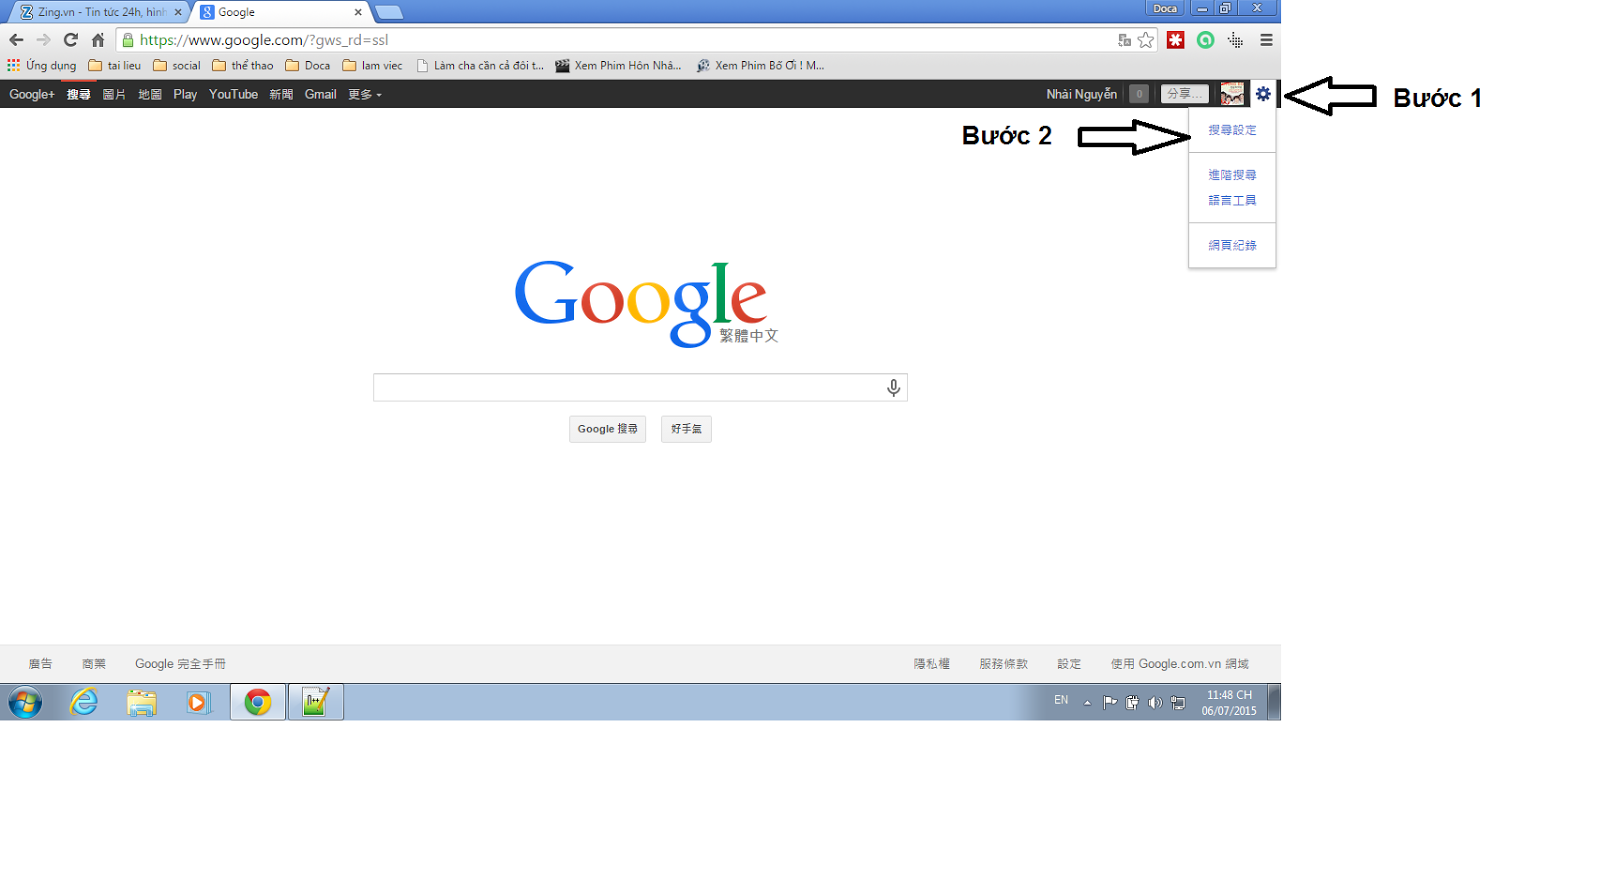Open the Ứng dụng apps shortcut

[42, 65]
